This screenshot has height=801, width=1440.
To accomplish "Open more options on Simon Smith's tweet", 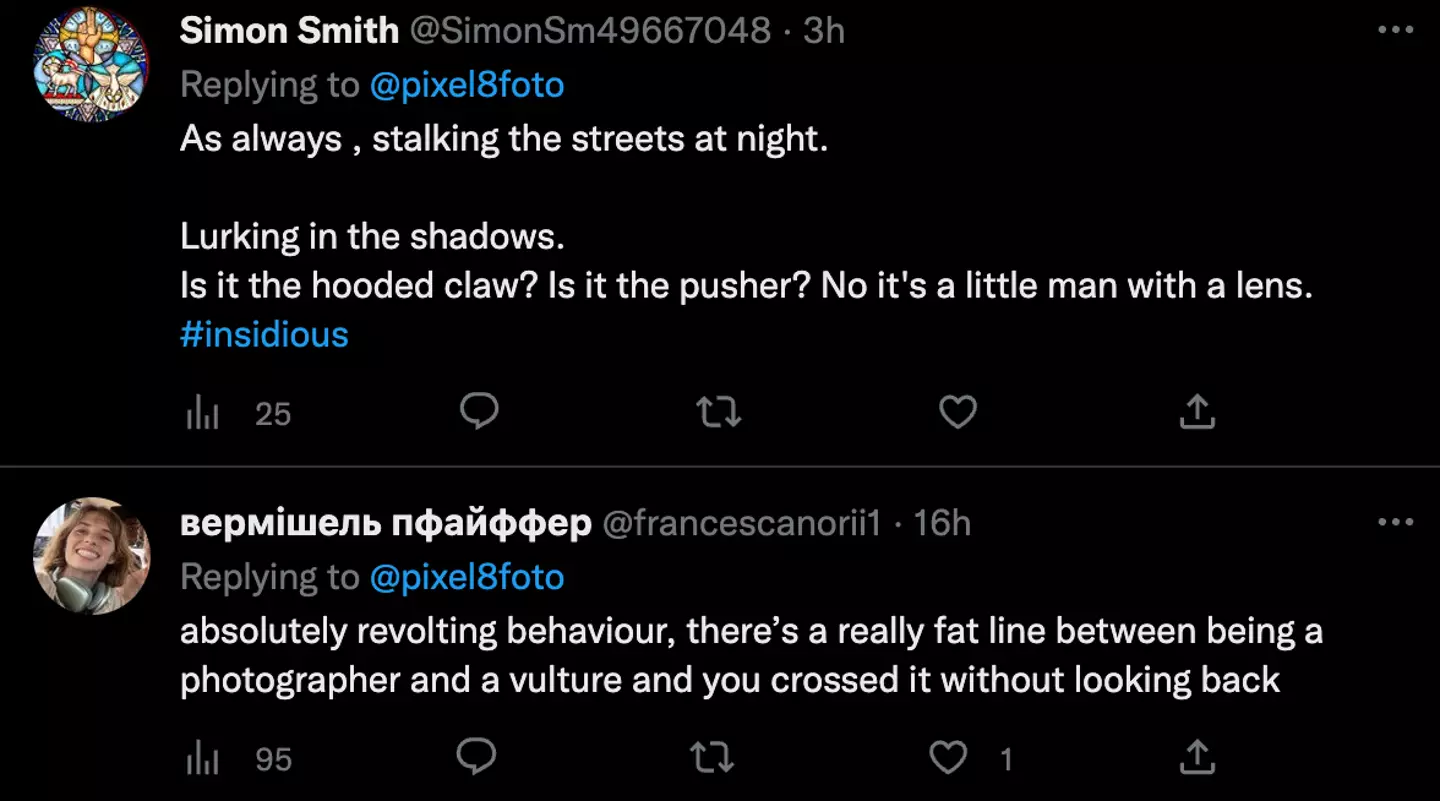I will [1395, 31].
